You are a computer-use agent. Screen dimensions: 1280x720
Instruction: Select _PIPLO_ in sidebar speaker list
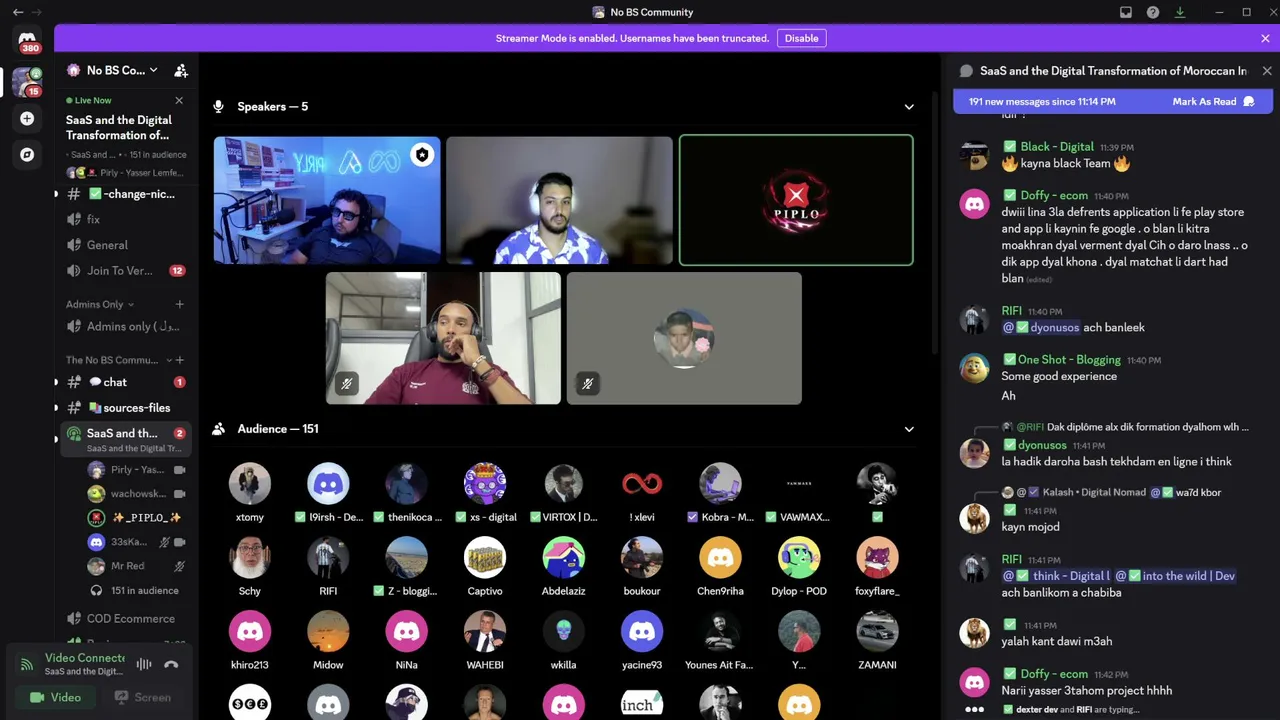[x=137, y=518]
